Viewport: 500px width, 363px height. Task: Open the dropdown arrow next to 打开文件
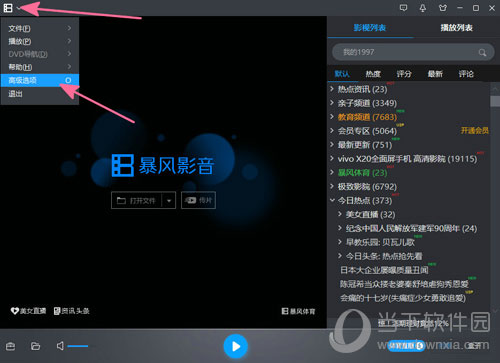169,200
